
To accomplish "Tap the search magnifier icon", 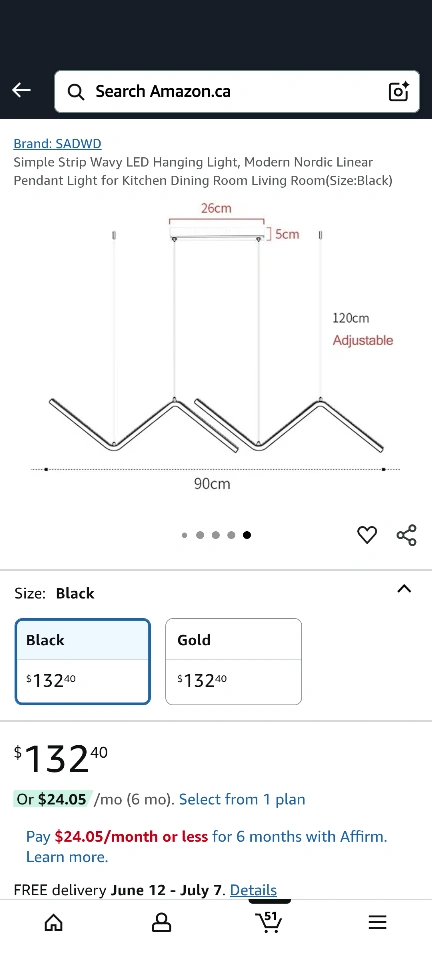I will pyautogui.click(x=75, y=91).
